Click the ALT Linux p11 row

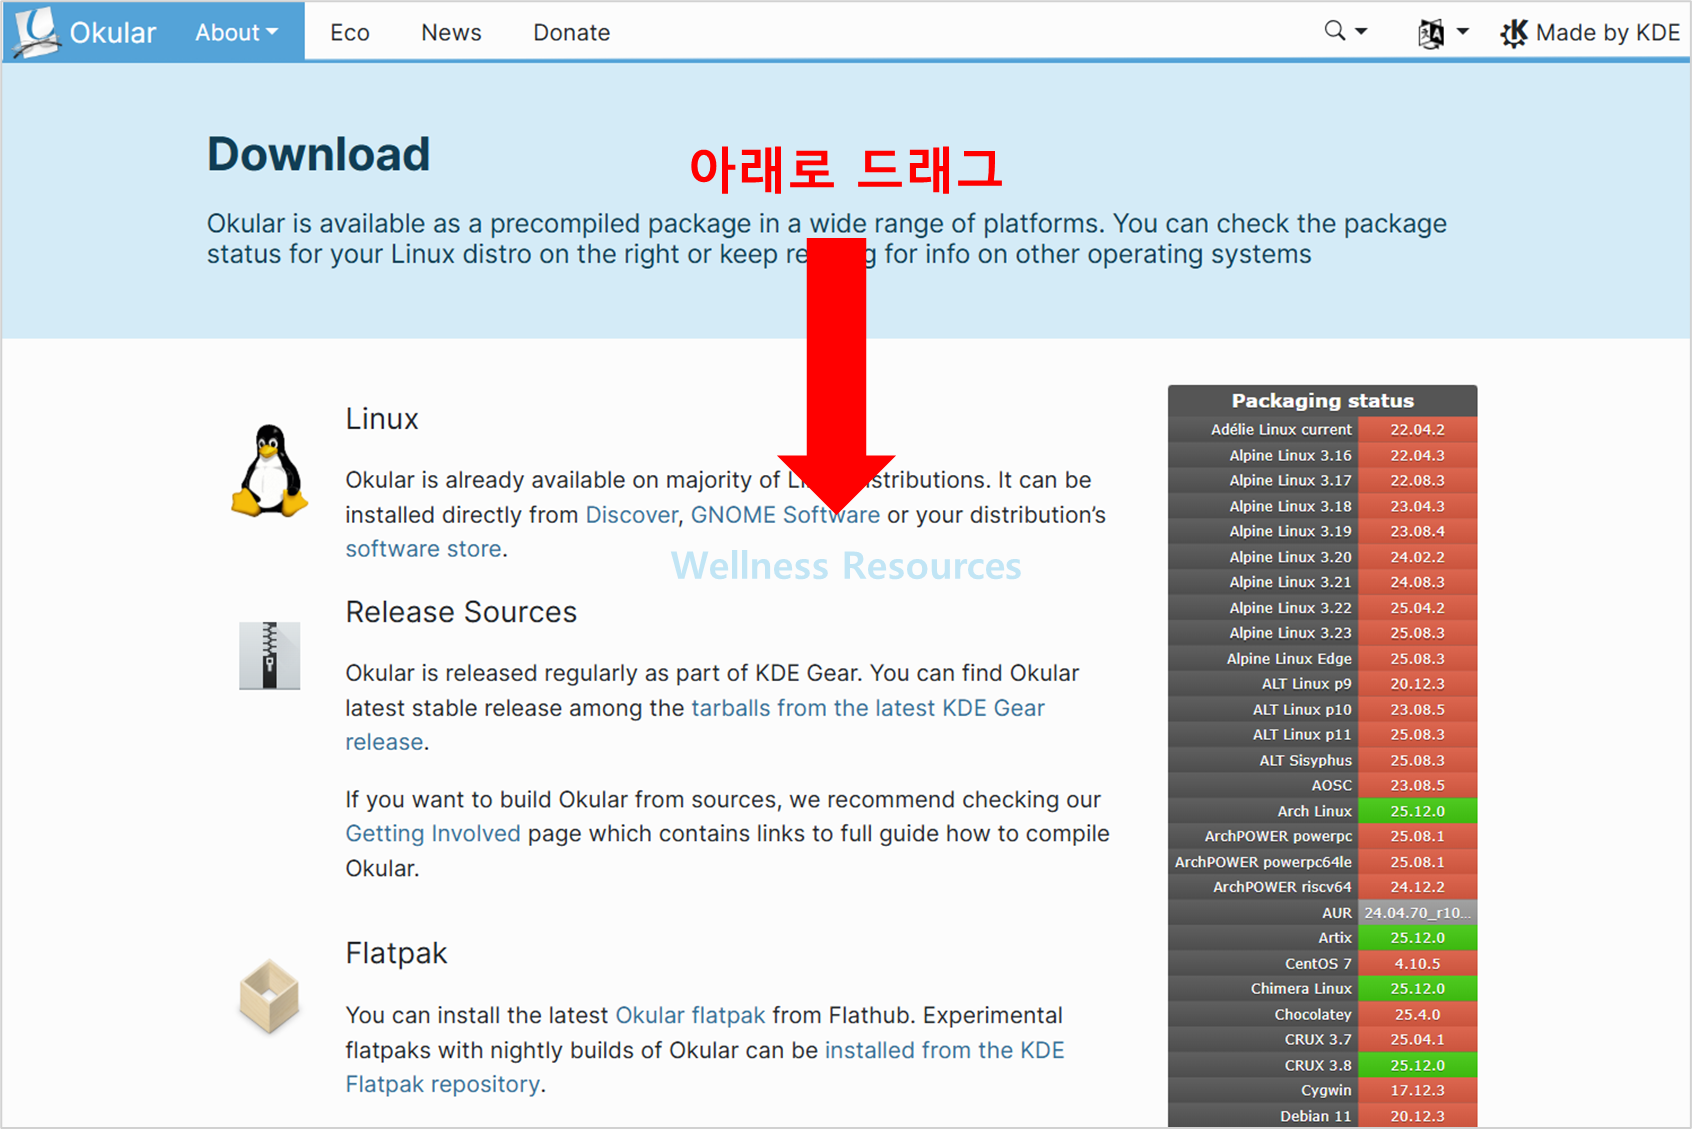1322,735
